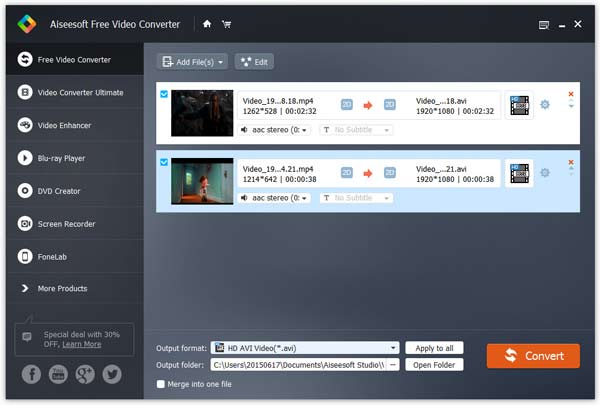The width and height of the screenshot is (600, 405).
Task: Click HD format film icon for Video_...18.avi
Action: (x=519, y=105)
